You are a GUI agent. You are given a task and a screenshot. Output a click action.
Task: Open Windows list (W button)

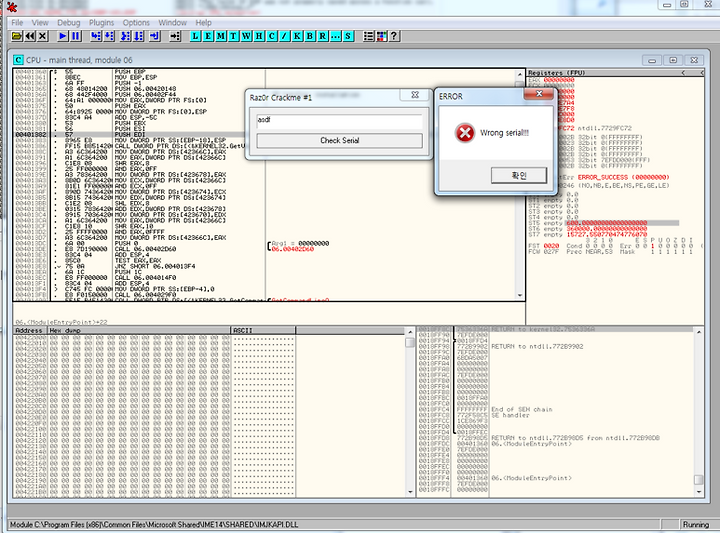(x=247, y=36)
